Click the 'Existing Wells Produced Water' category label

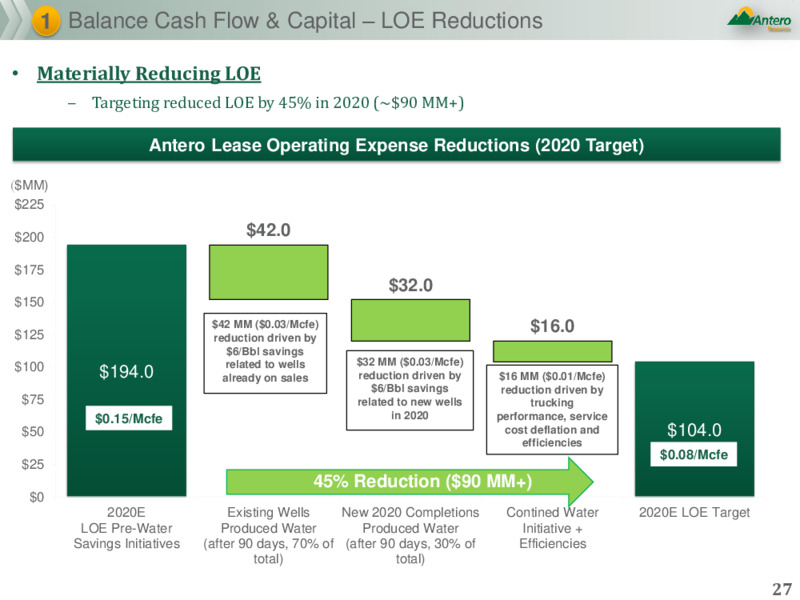[268, 536]
